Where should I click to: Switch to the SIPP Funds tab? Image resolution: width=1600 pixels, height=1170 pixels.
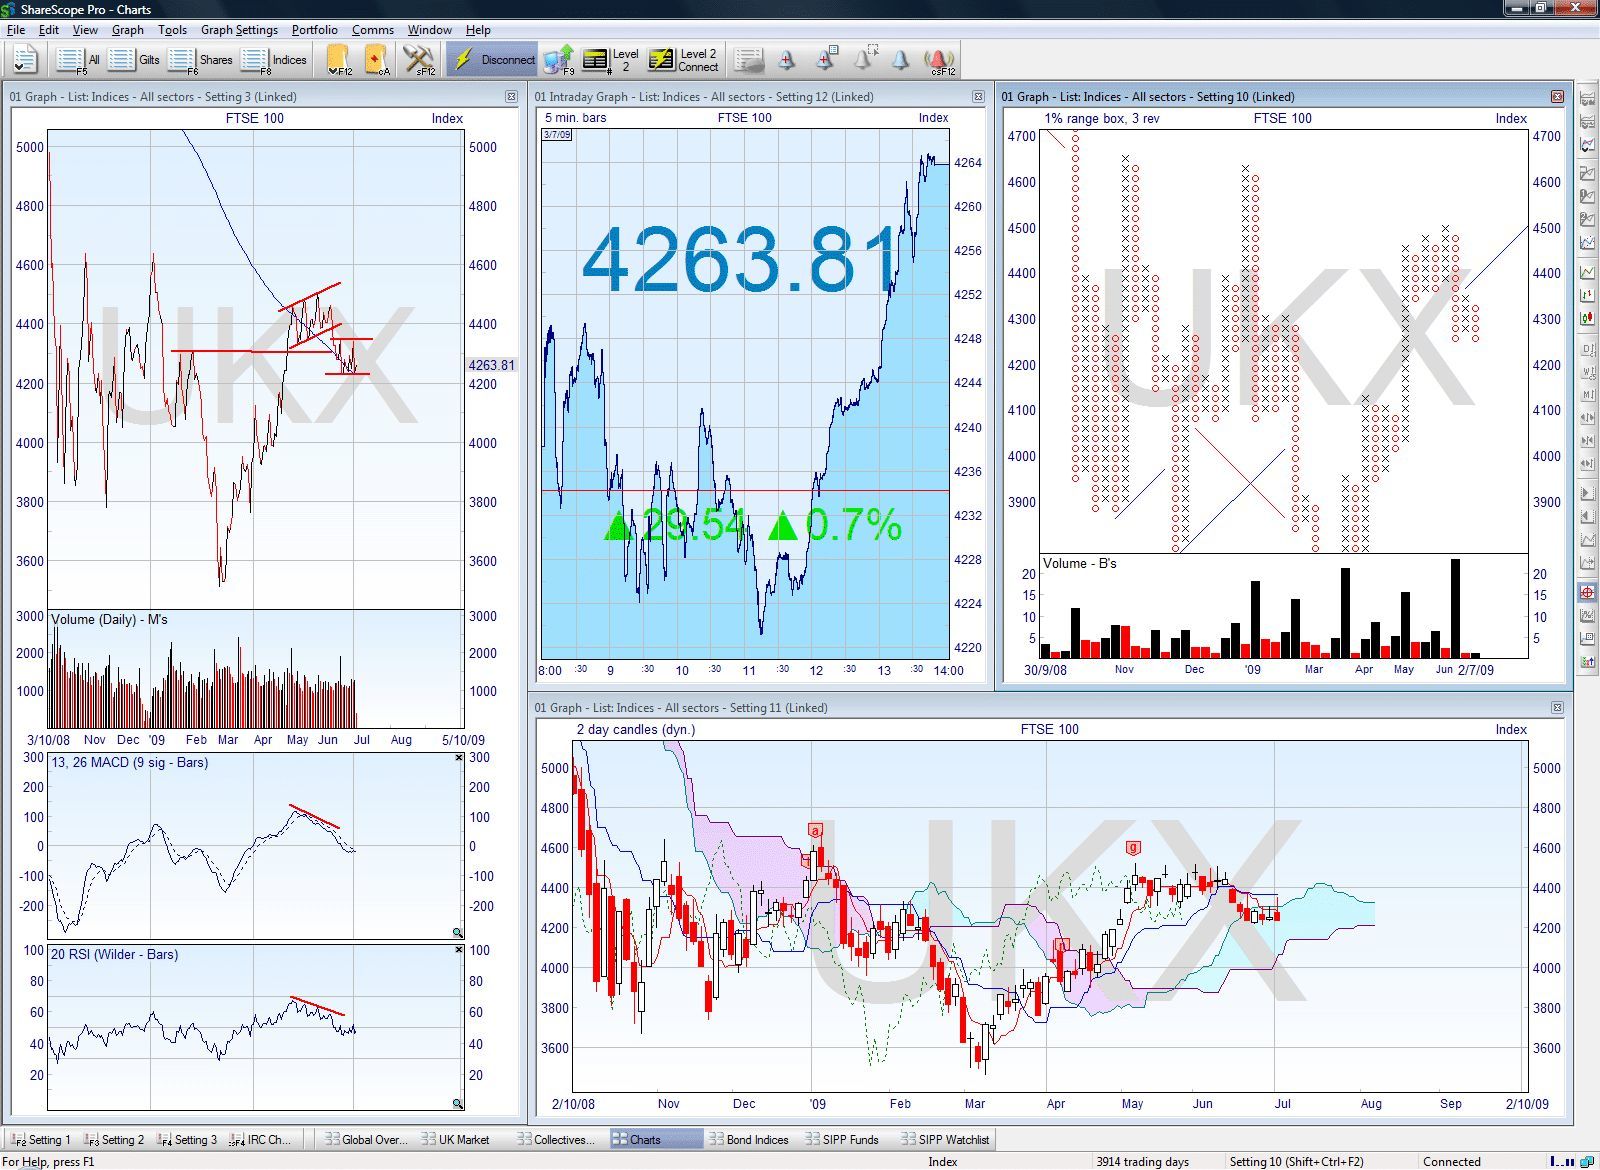tap(842, 1139)
